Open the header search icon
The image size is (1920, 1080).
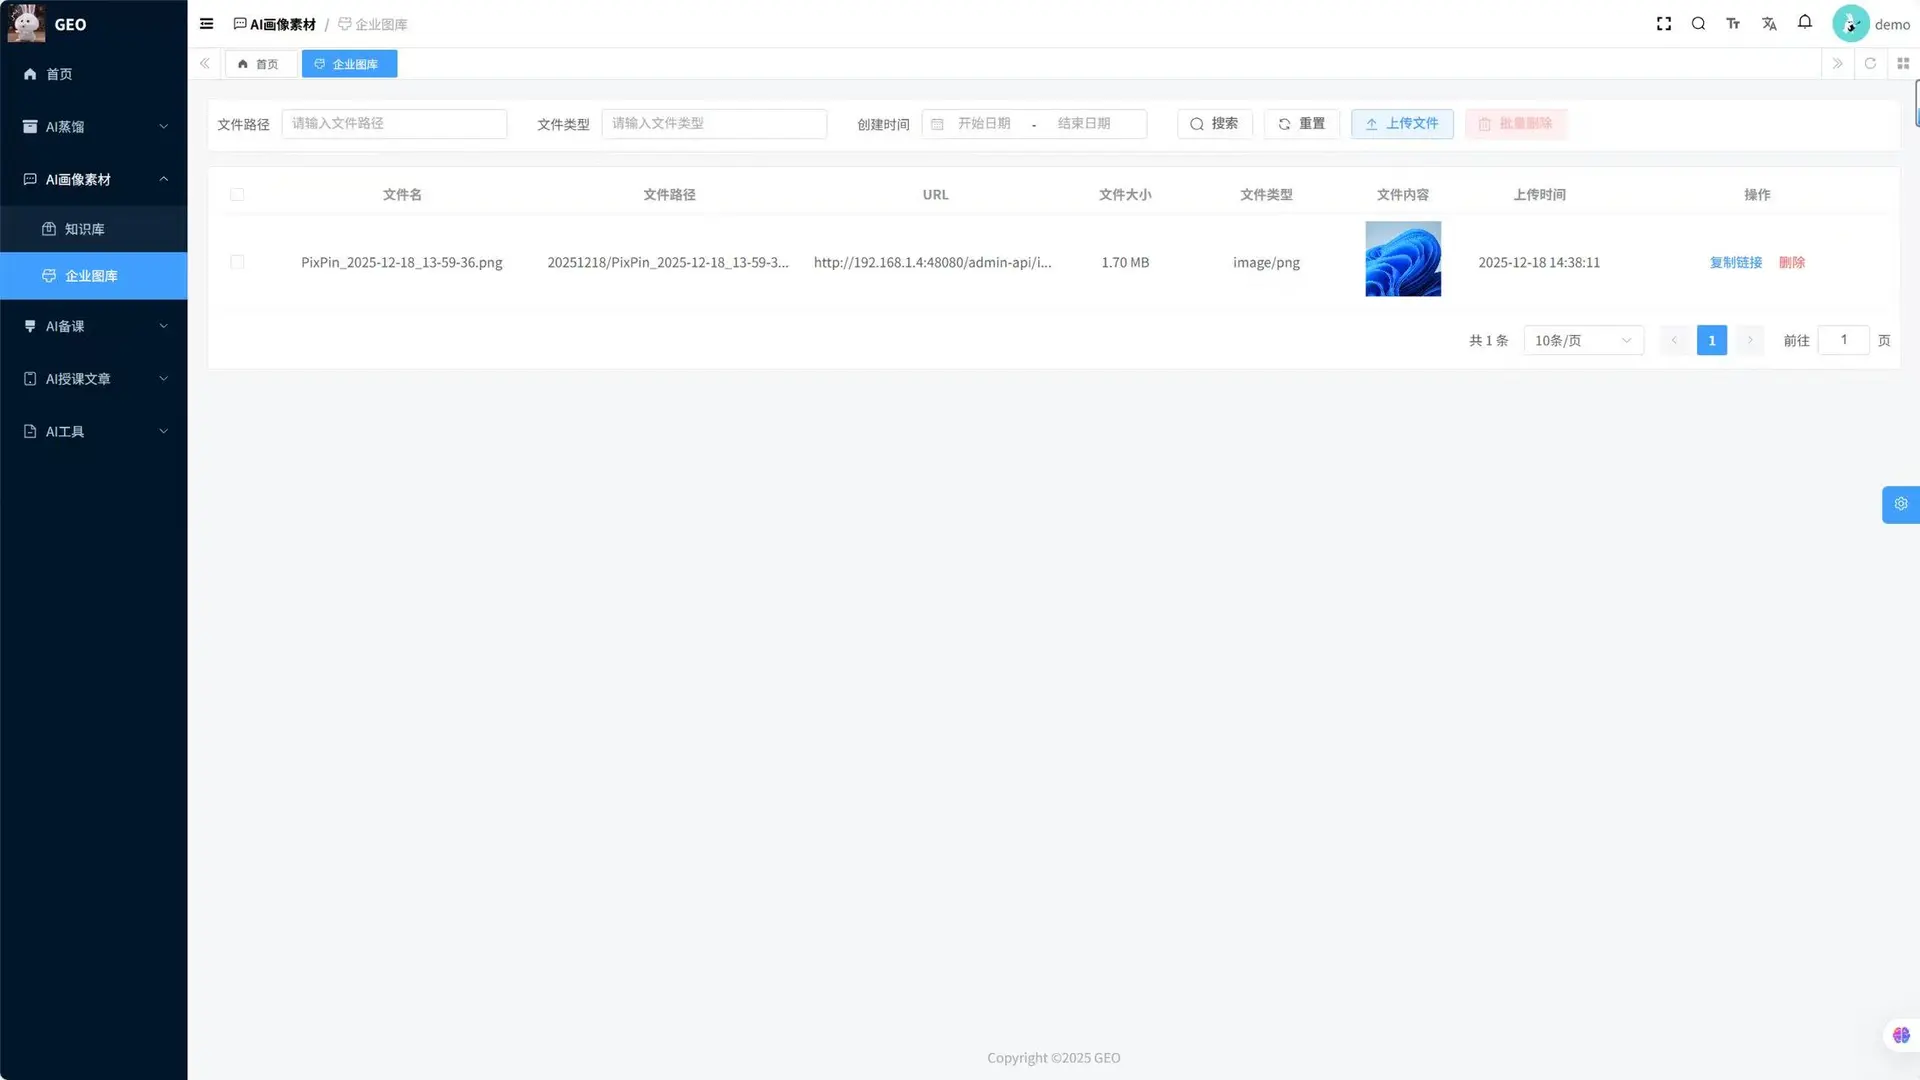(1698, 24)
